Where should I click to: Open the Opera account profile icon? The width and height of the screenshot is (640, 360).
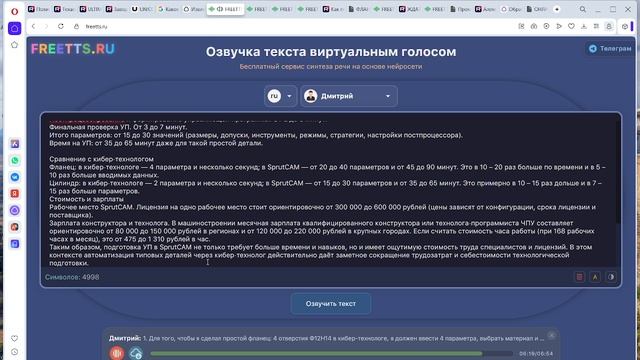click(x=609, y=26)
